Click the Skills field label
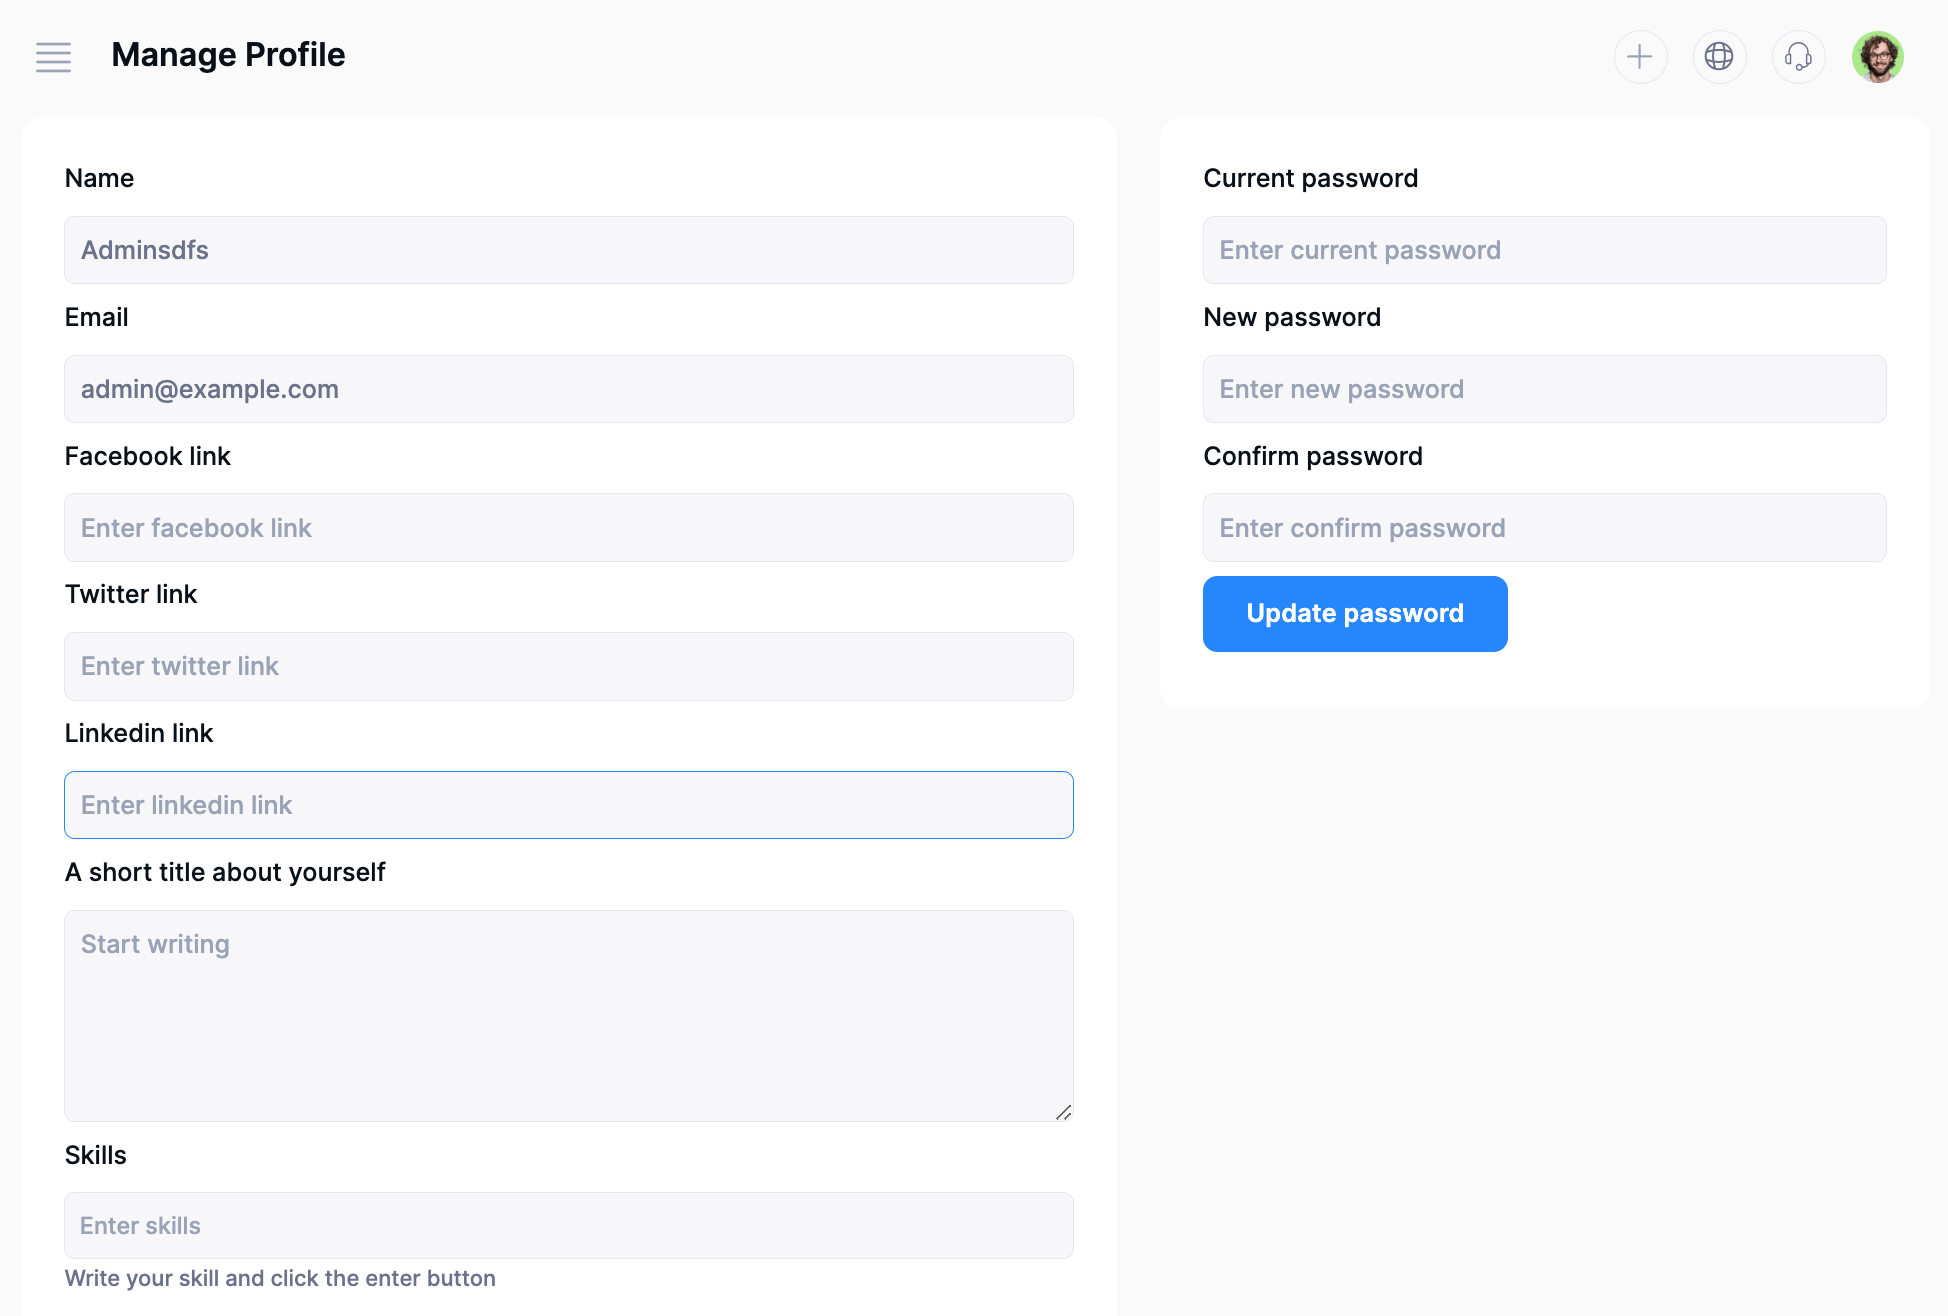This screenshot has width=1948, height=1316. click(x=96, y=1155)
